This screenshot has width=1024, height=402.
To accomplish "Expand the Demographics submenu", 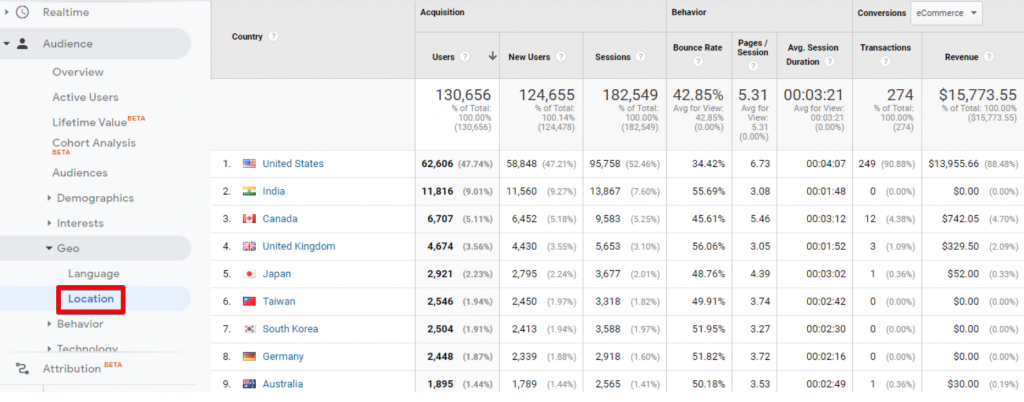I will (x=49, y=198).
